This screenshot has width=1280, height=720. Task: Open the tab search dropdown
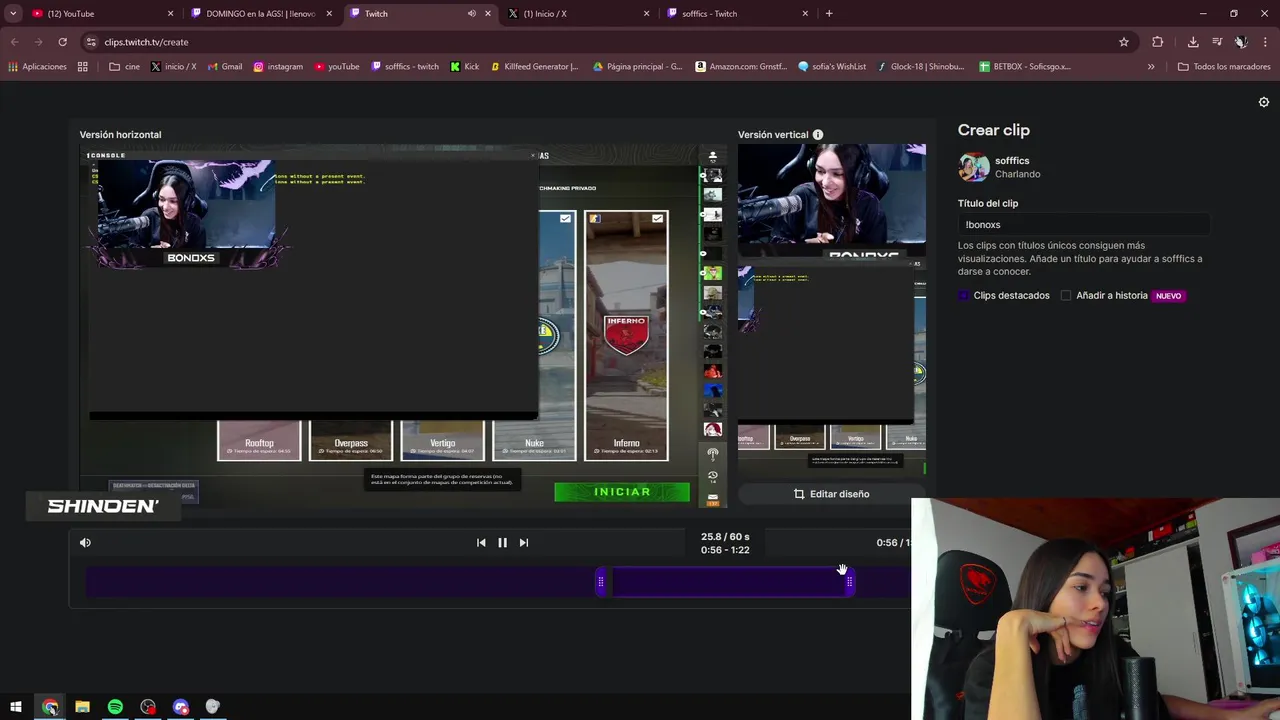[x=13, y=14]
